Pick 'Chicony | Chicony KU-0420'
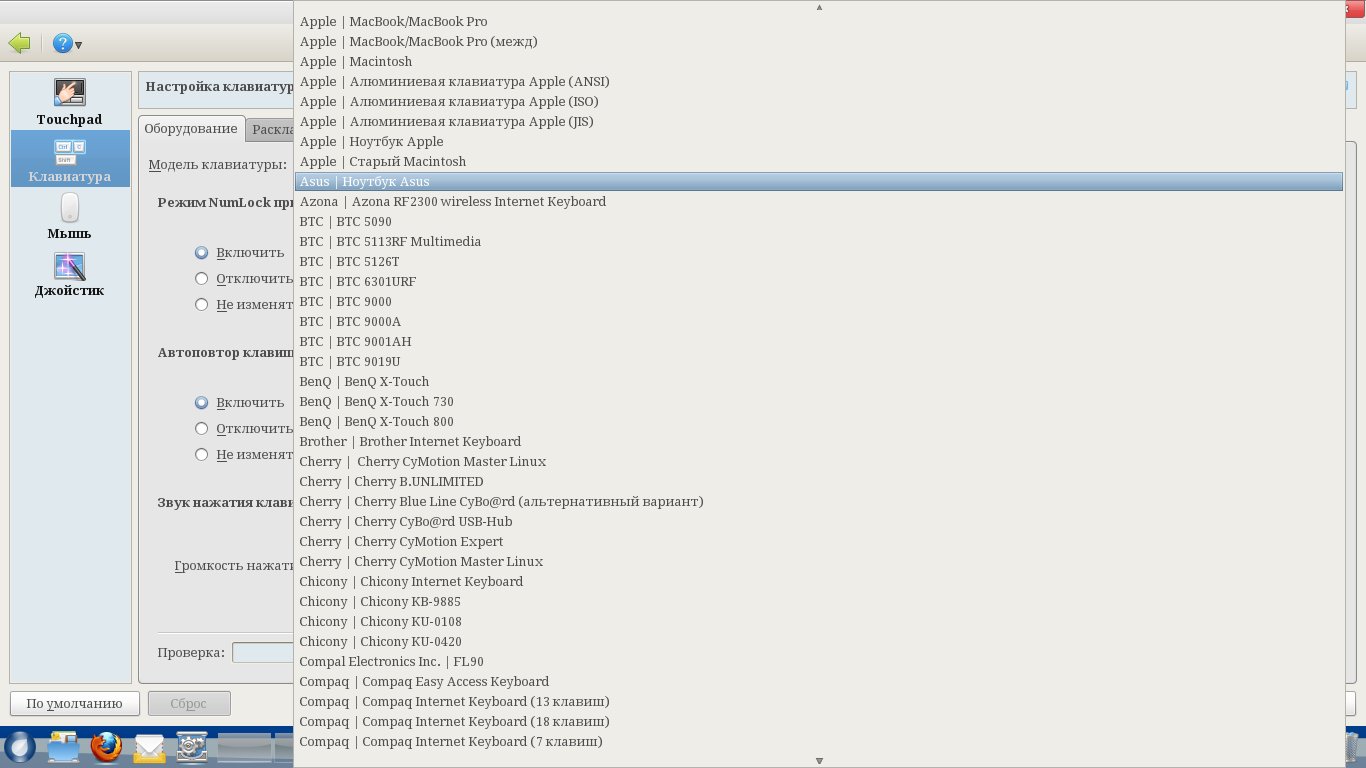 (x=819, y=642)
